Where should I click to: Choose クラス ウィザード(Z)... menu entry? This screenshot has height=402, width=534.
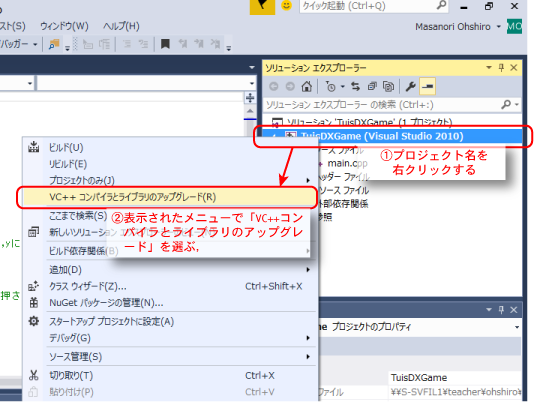[x=88, y=286]
